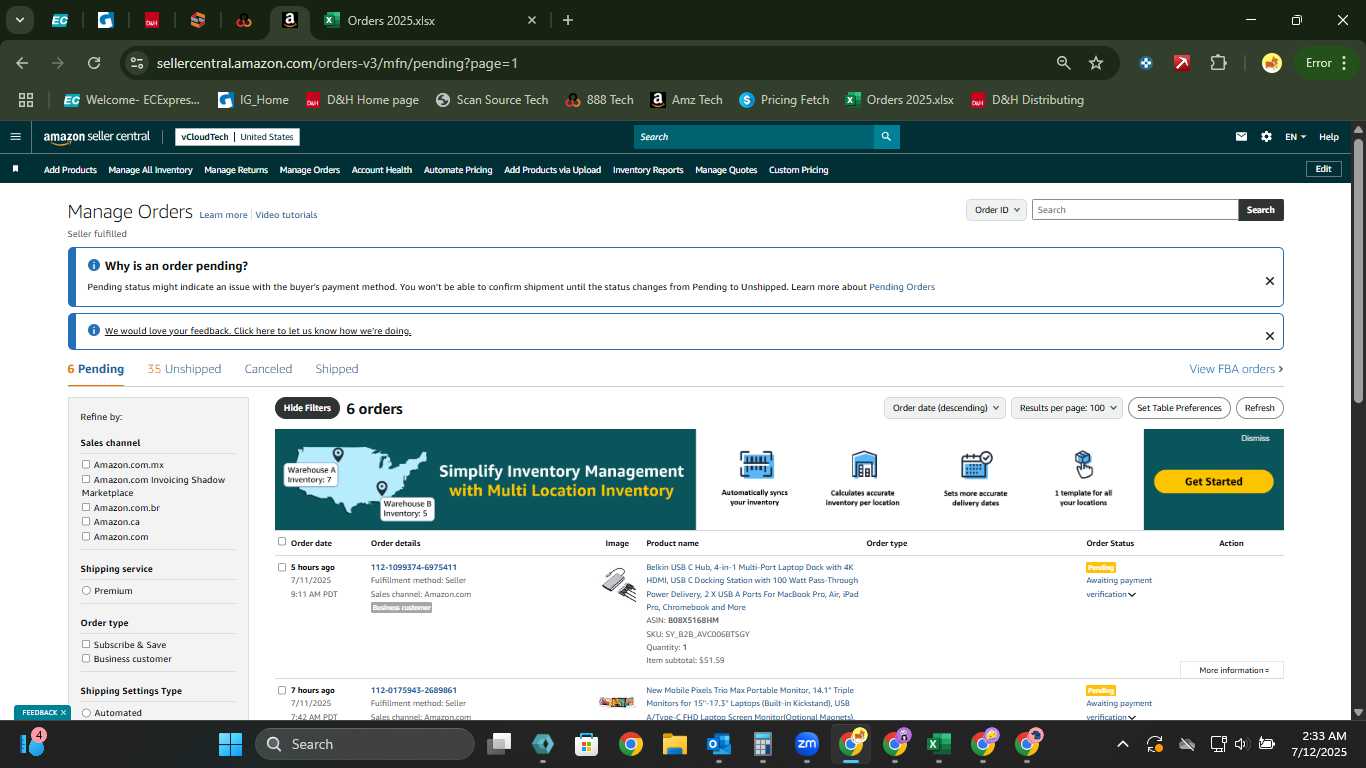Click the Windows Start button
Screen dimensions: 1366x768
230,744
